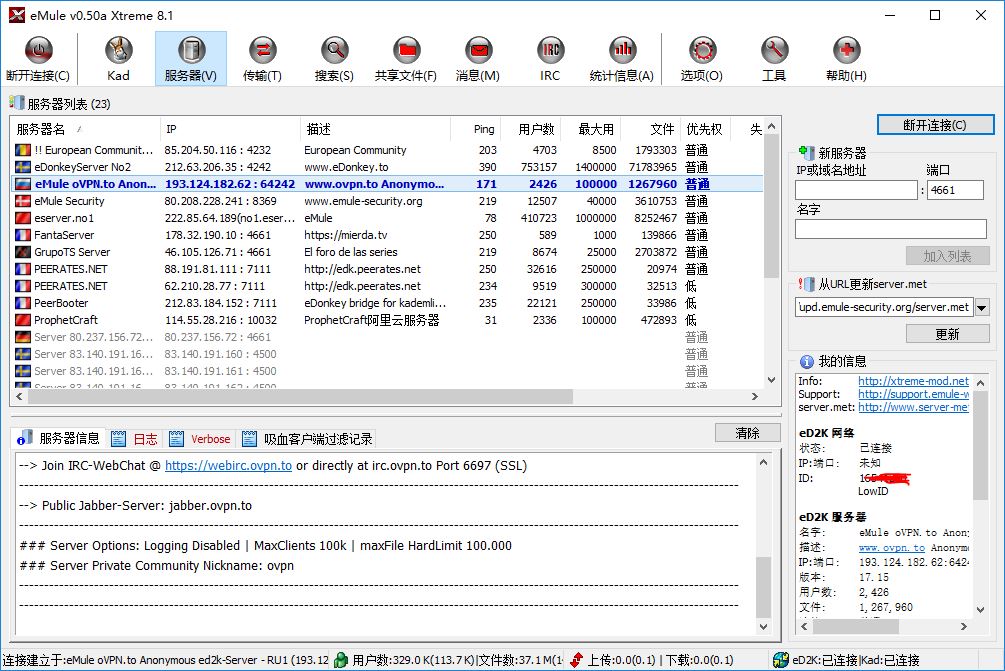Open the Options (选项) toolbar icon
Image resolution: width=1005 pixels, height=671 pixels.
[x=702, y=59]
